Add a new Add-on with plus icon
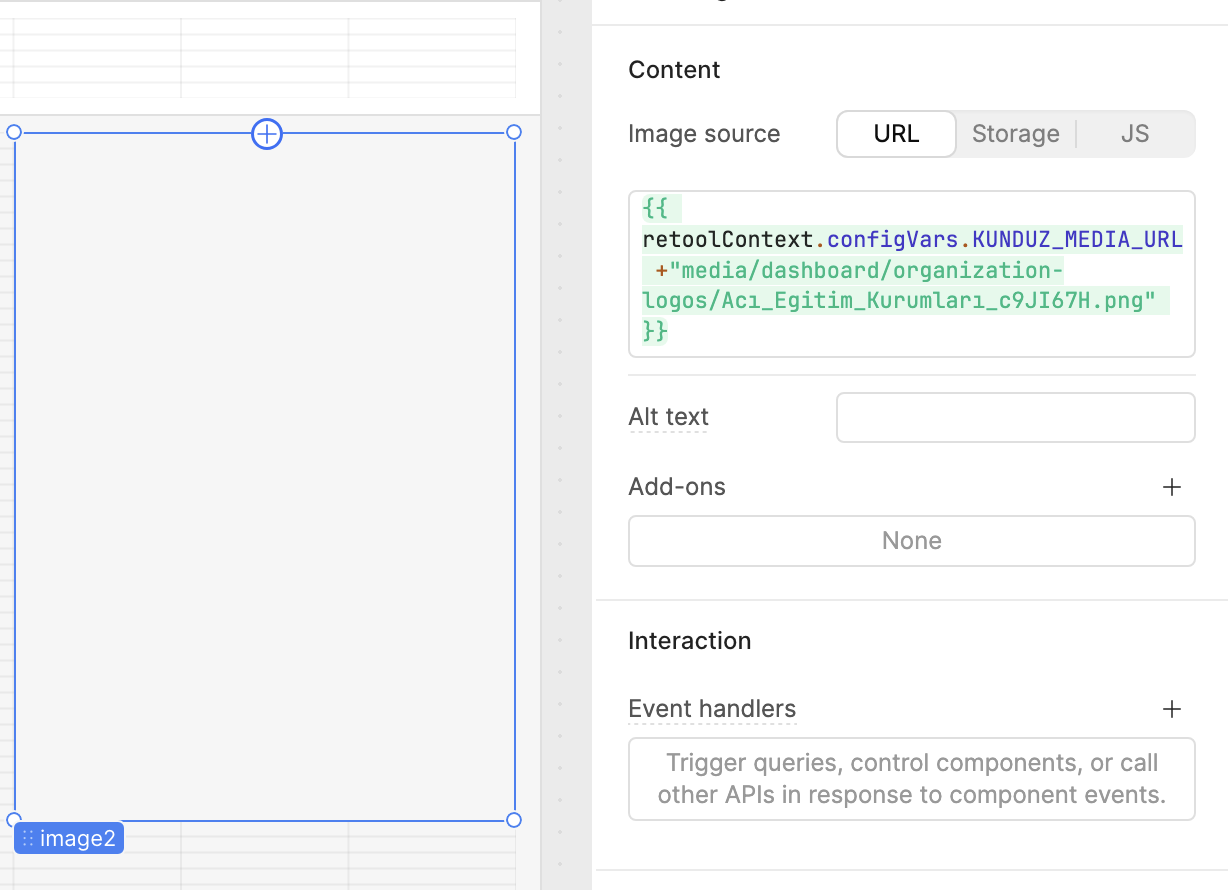The width and height of the screenshot is (1228, 890). [x=1172, y=487]
